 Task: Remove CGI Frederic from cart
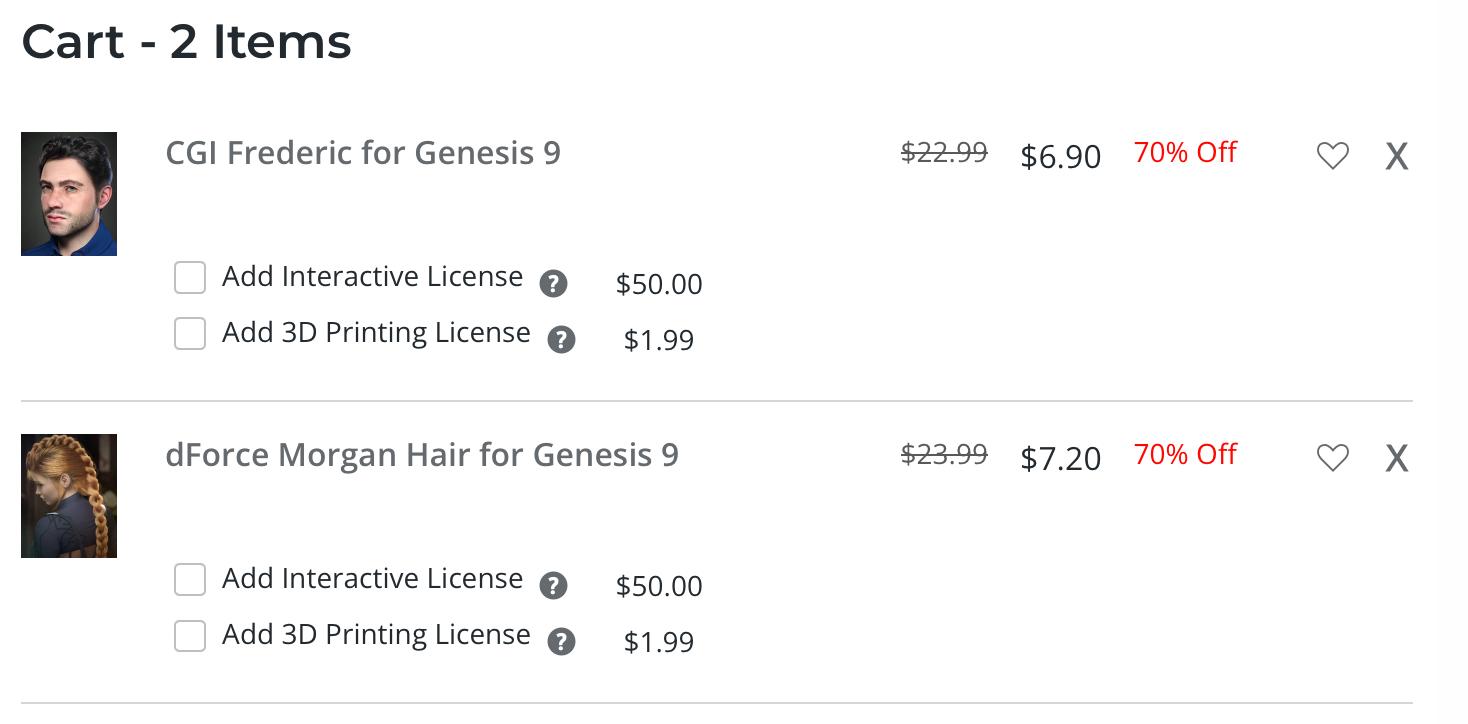[1396, 157]
